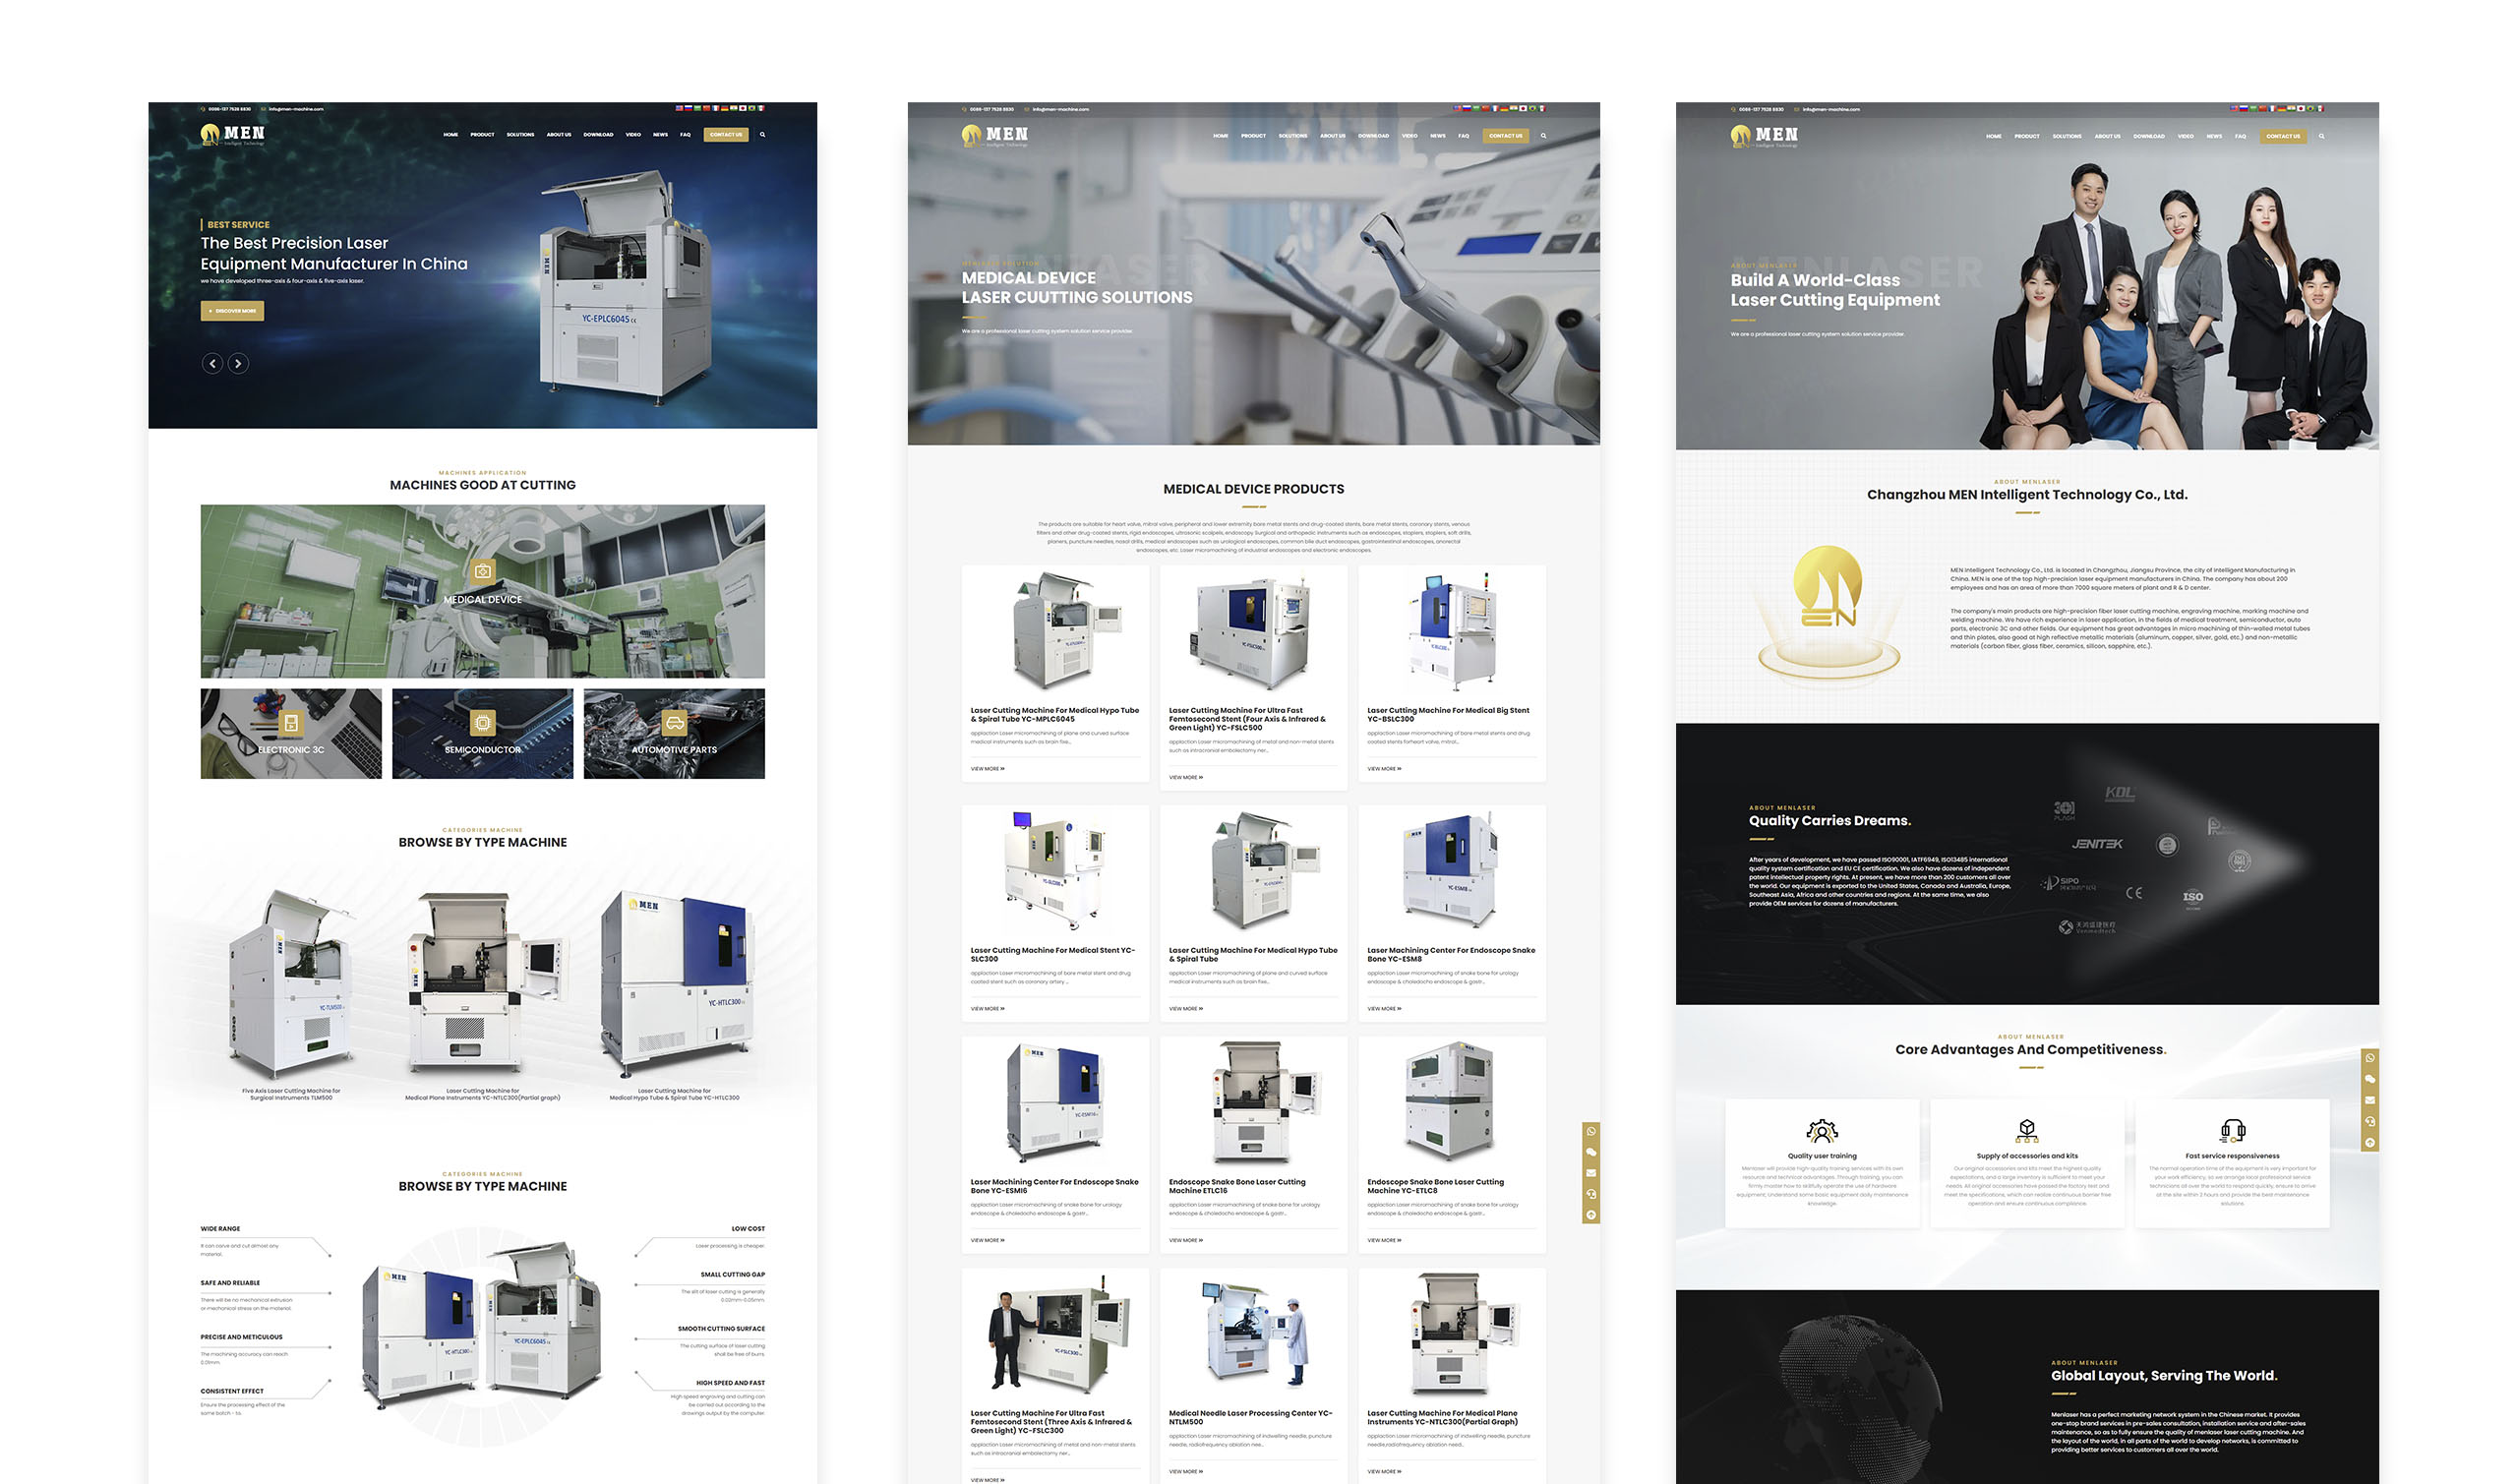Open the Medical Device application tile
The width and height of the screenshot is (2518, 1484).
[482, 591]
